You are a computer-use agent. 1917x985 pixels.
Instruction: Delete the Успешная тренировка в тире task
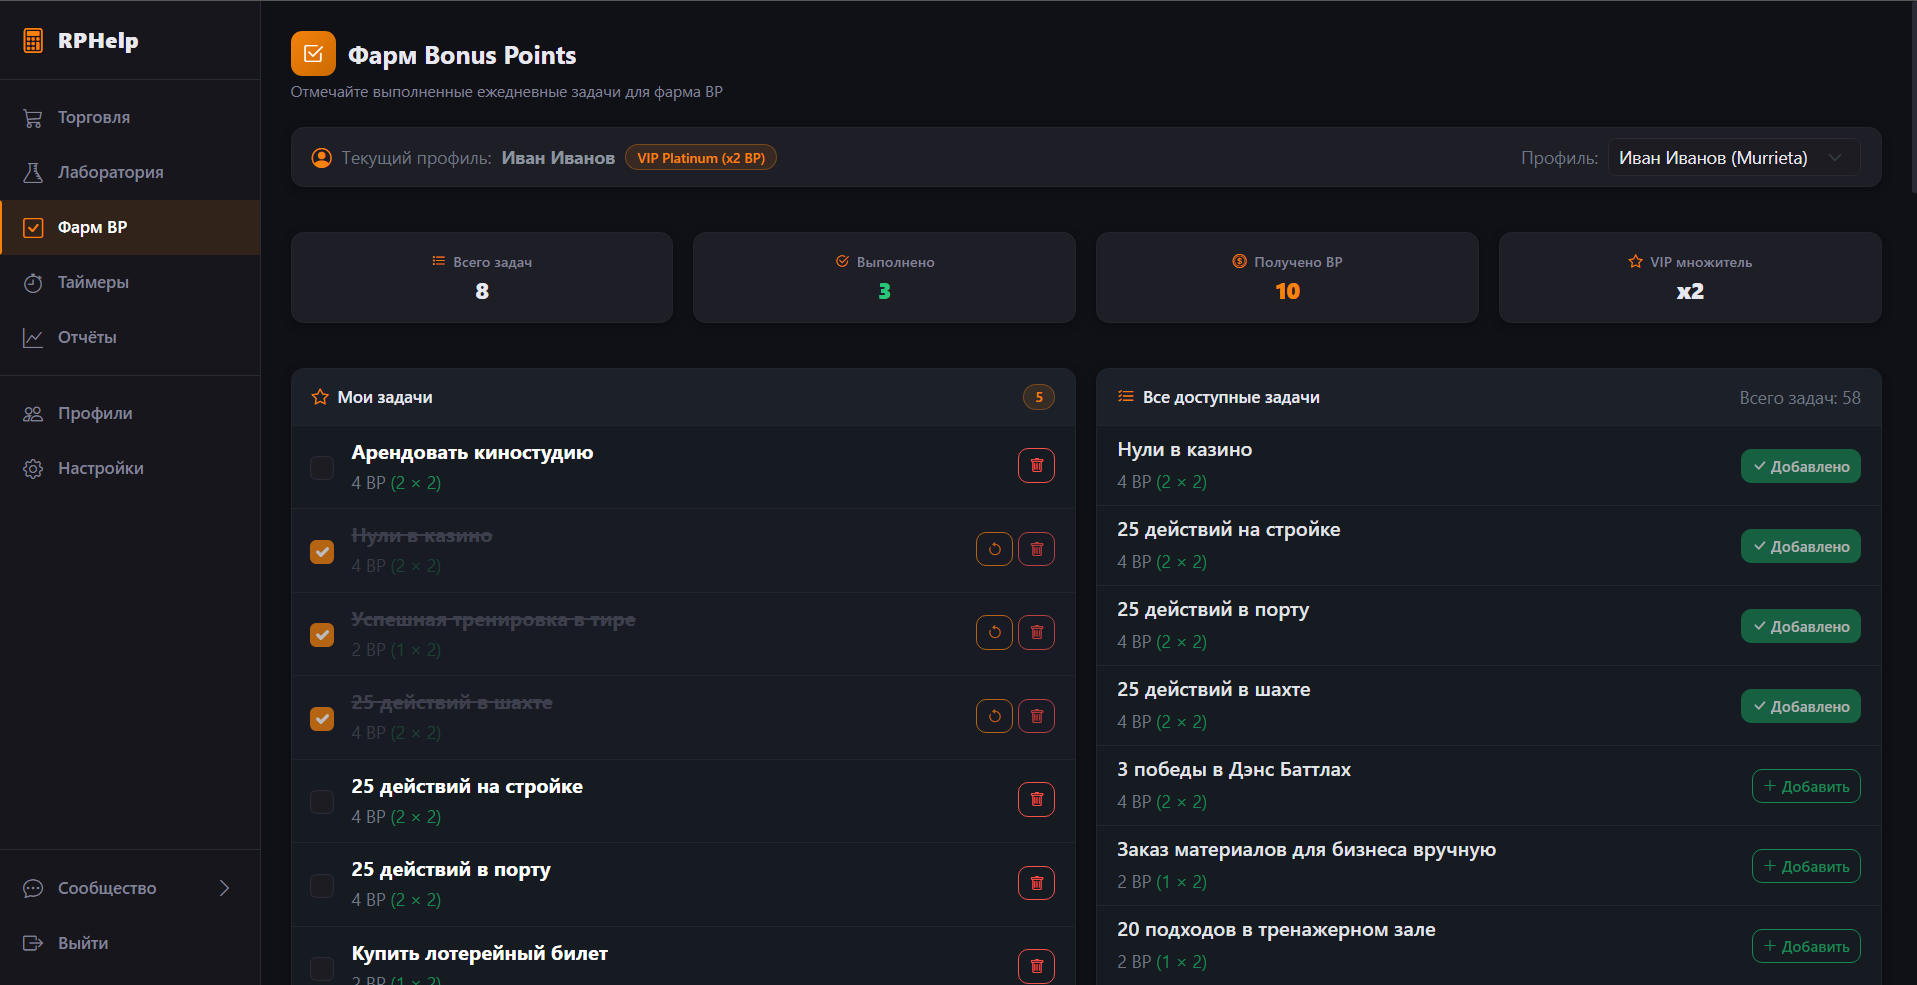(x=1036, y=632)
